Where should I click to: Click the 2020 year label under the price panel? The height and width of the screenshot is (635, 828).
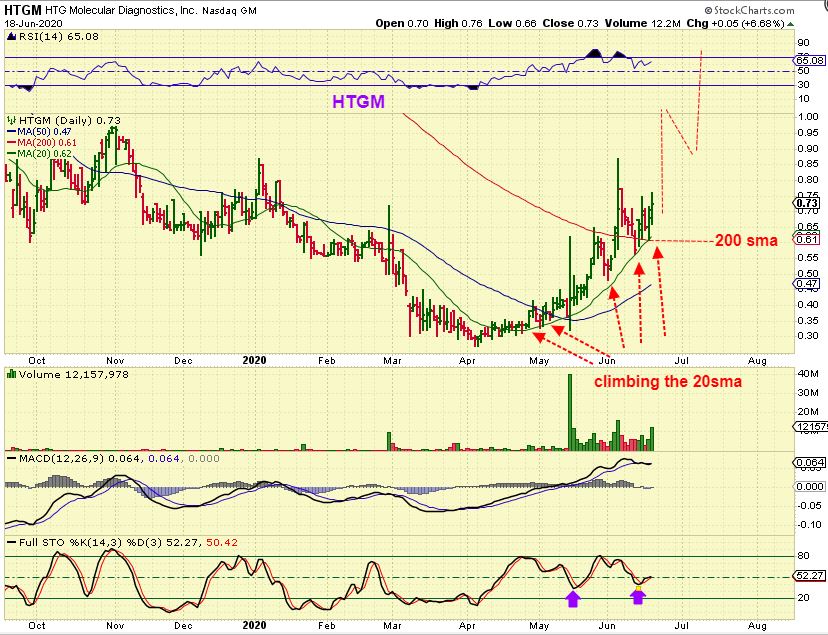pyautogui.click(x=254, y=360)
